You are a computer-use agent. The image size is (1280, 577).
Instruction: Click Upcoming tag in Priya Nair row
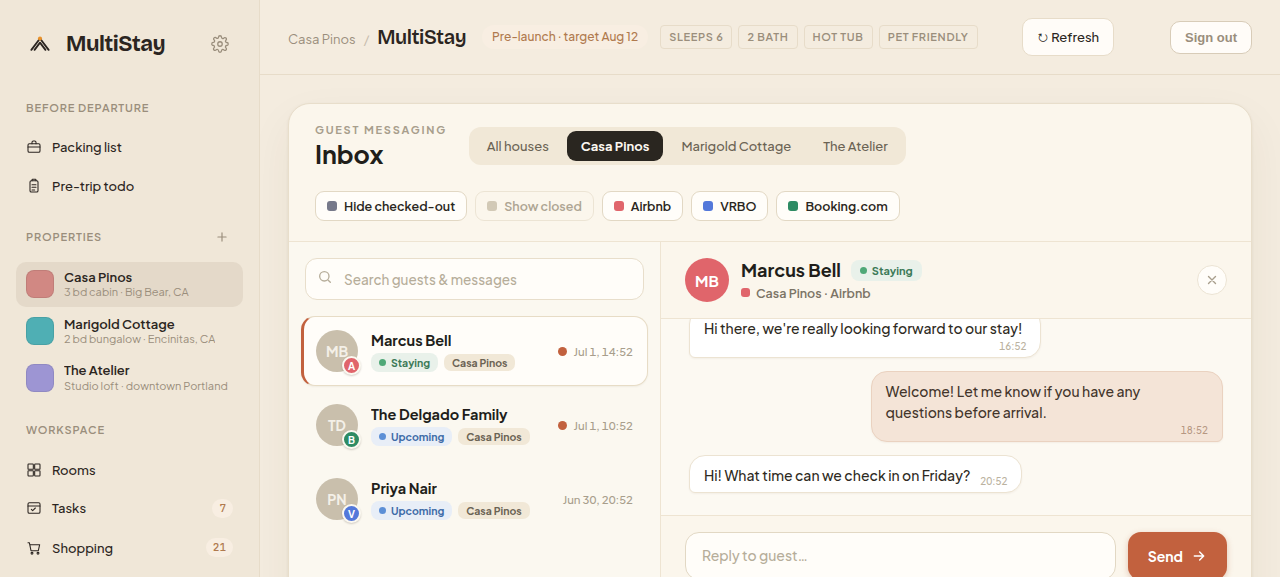click(x=411, y=511)
